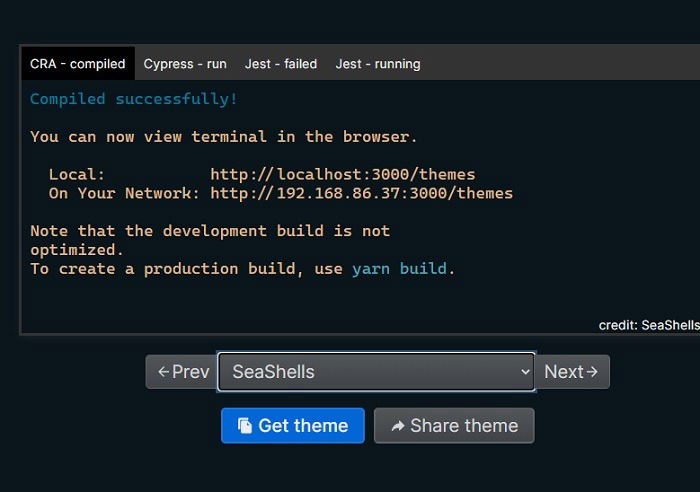Click the credit: SeaShells label

[x=649, y=325]
